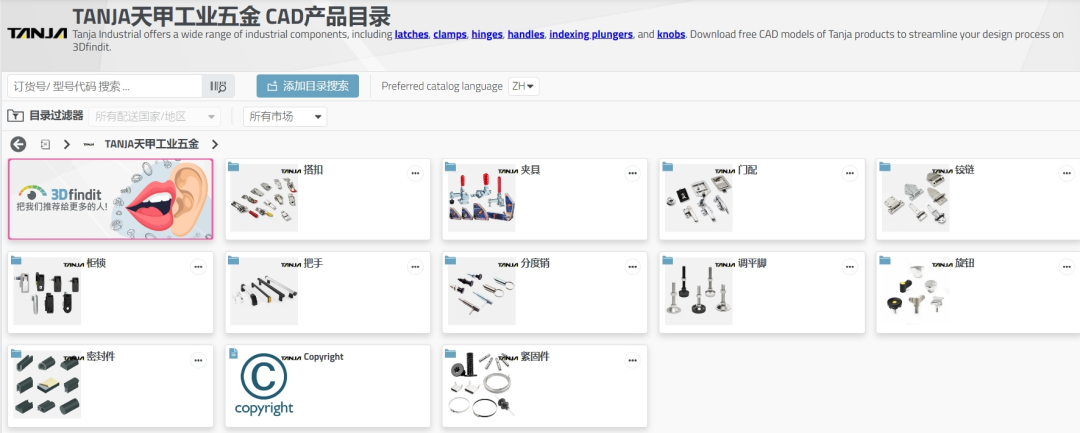Click the catalog root icon in breadcrumb
Viewport: 1080px width, 433px height.
pyautogui.click(x=45, y=145)
